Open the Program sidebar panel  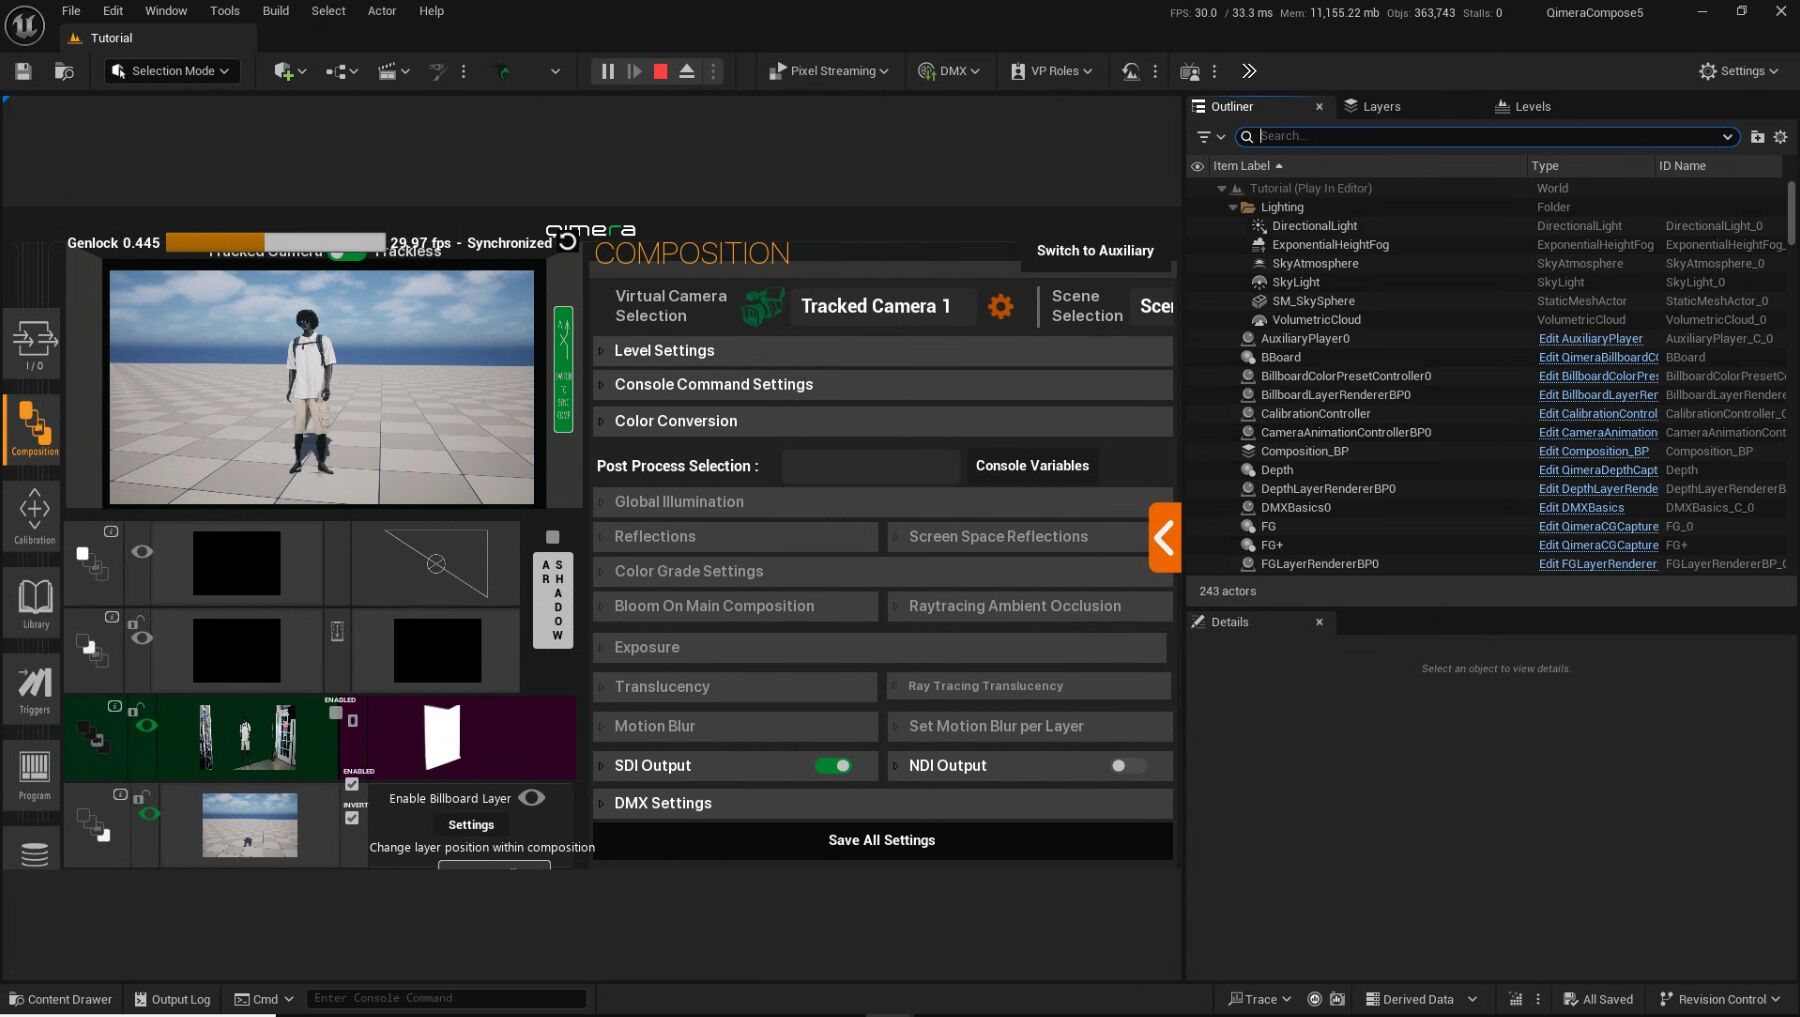click(x=34, y=774)
